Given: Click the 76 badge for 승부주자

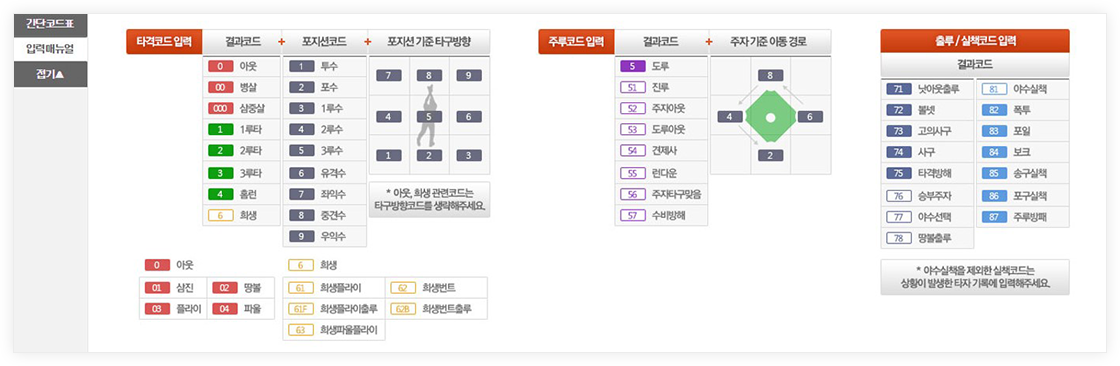Looking at the screenshot, I should 899,195.
